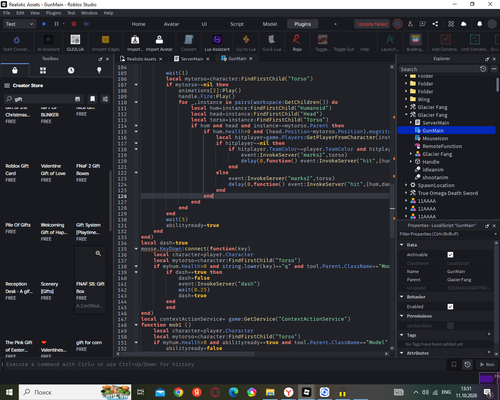Open the Avatar ribbon tab
Screen dimensions: 500x400
[x=171, y=24]
